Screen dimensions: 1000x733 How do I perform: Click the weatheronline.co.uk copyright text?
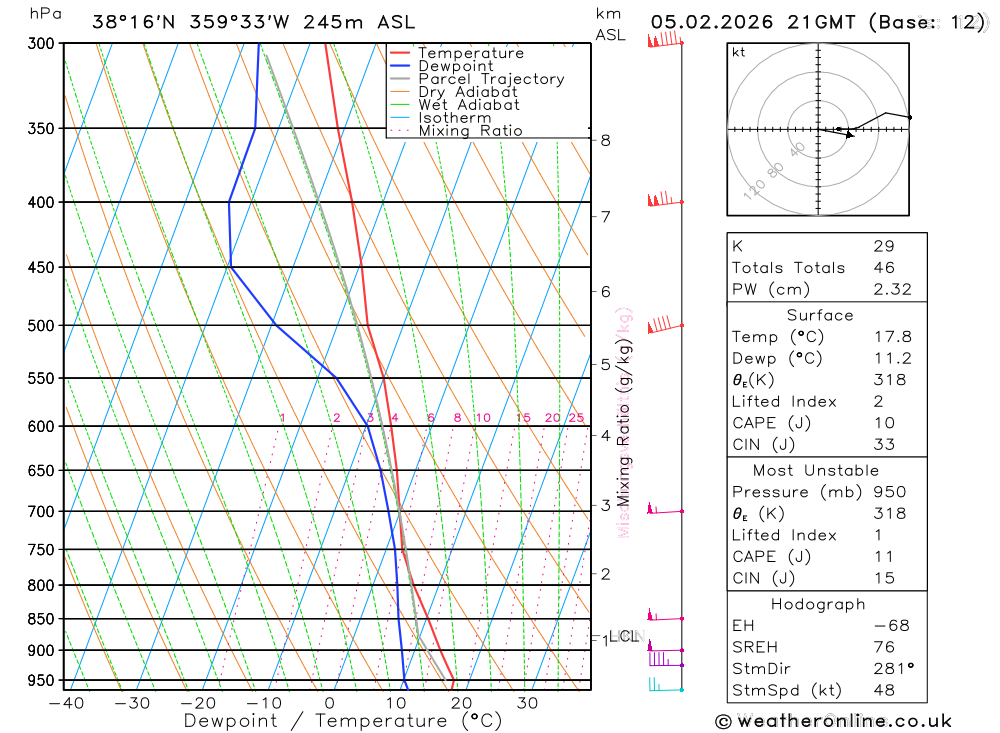click(x=834, y=721)
